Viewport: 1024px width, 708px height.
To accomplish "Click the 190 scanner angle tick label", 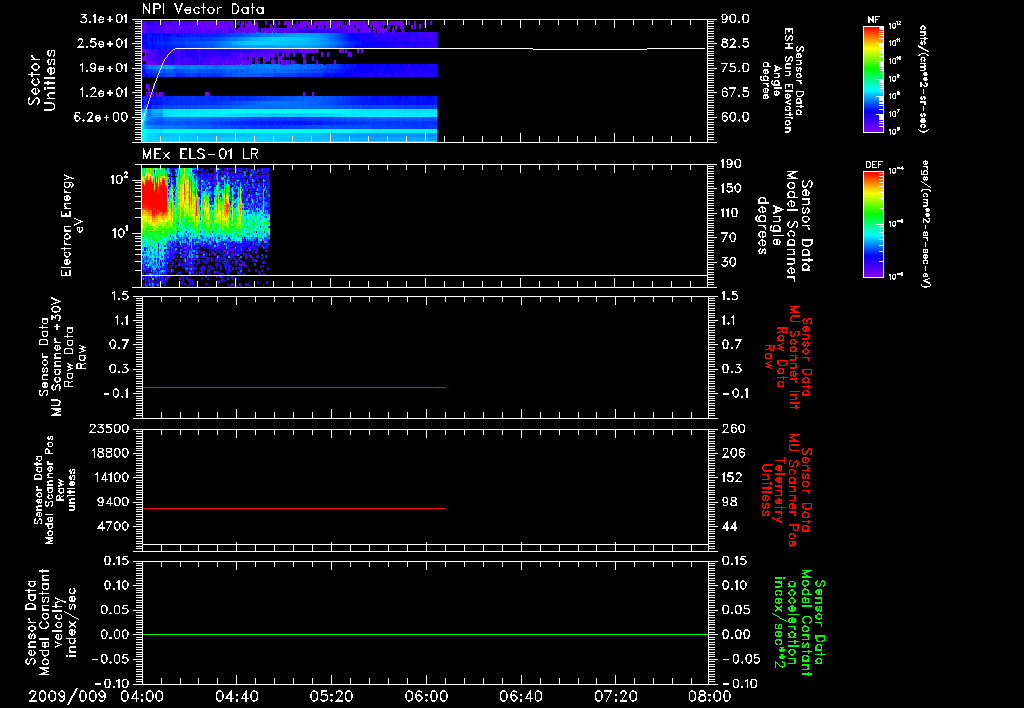I will click(x=731, y=164).
